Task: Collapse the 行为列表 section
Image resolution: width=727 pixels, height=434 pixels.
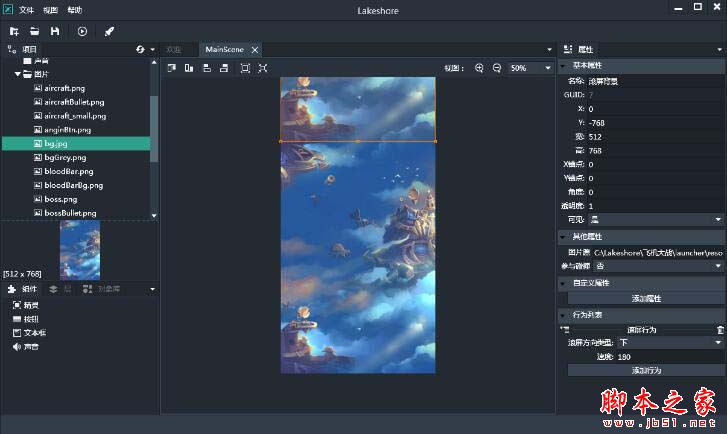Action: 563,315
